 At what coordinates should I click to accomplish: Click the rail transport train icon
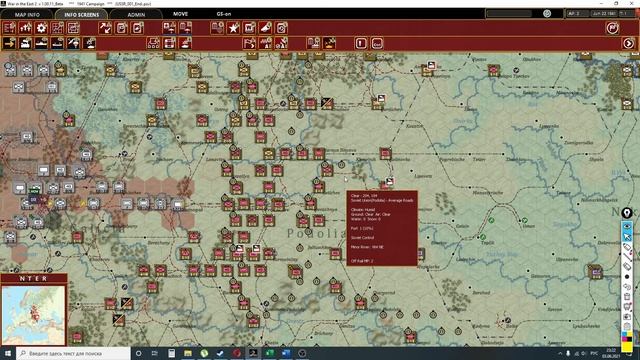coord(153,43)
